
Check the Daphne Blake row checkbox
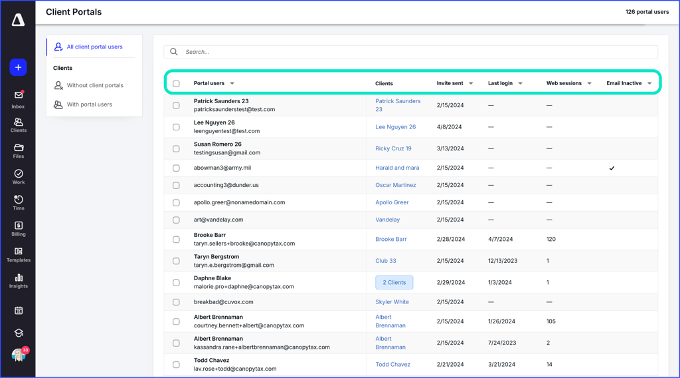pos(176,283)
